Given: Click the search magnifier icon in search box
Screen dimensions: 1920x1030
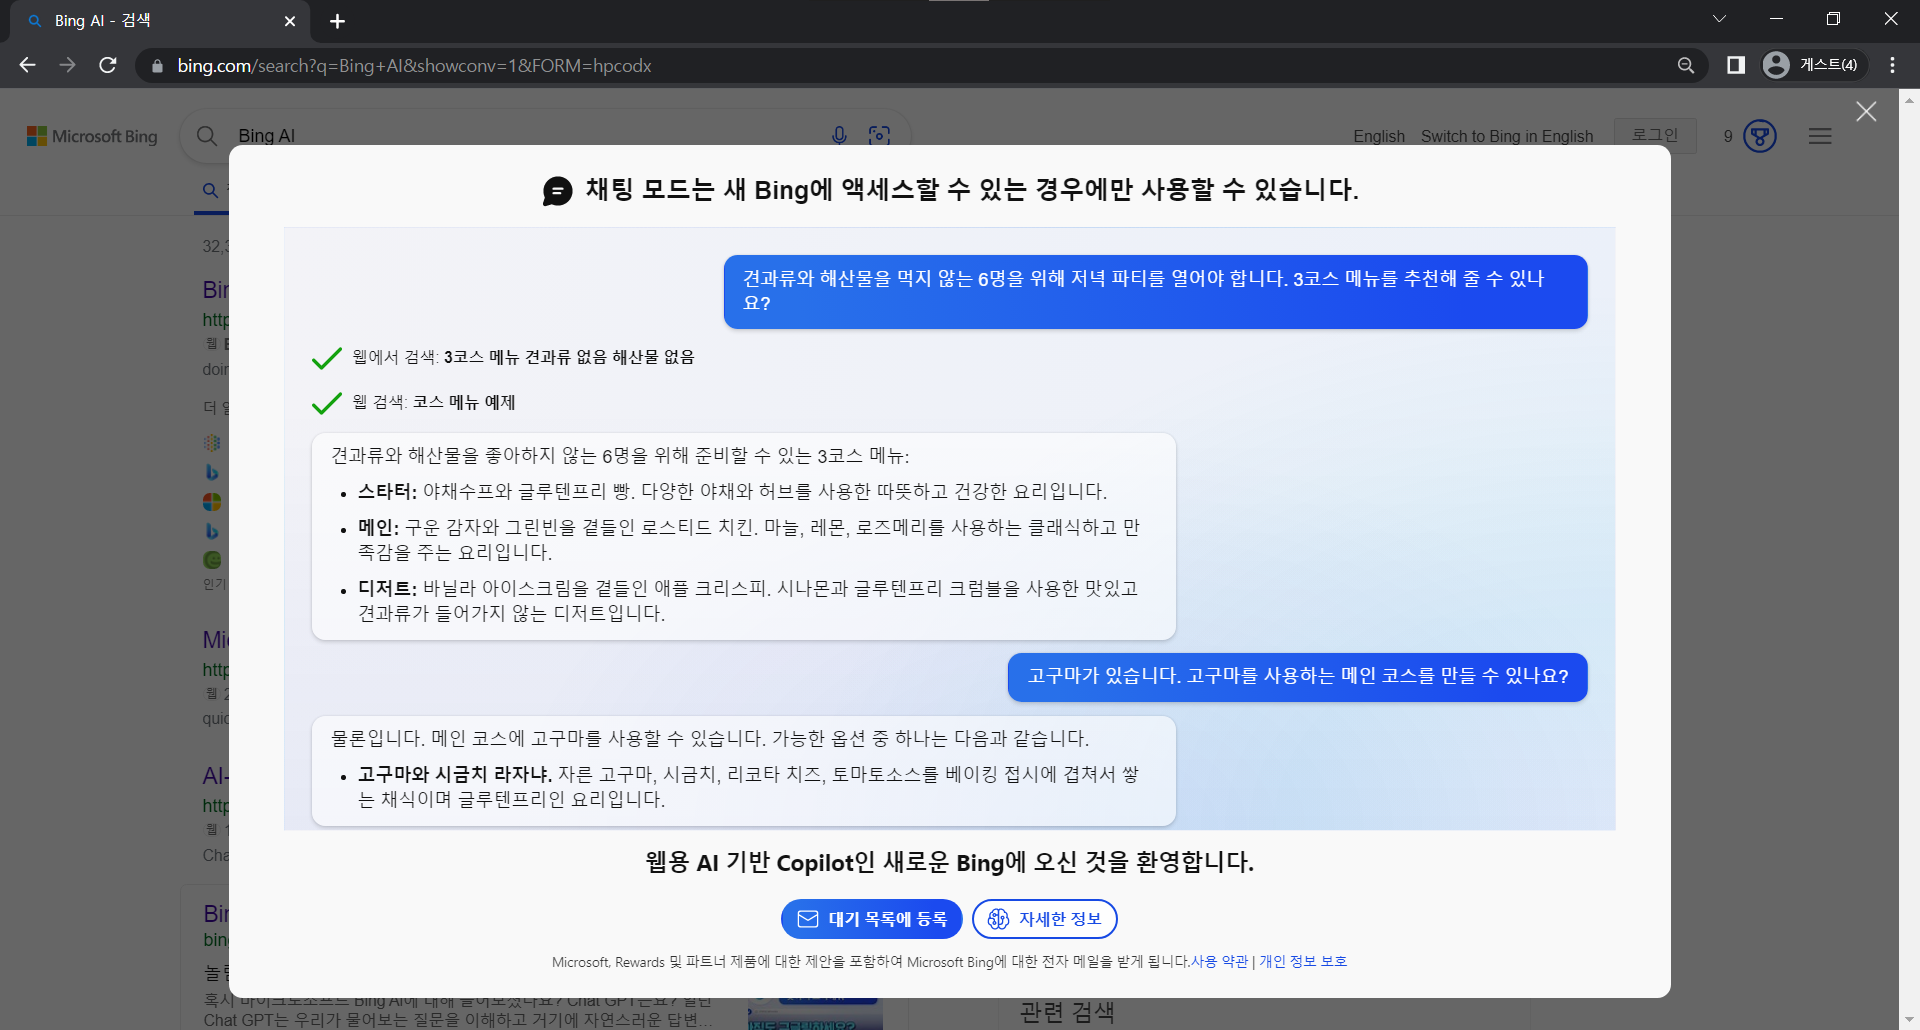Looking at the screenshot, I should click(x=207, y=135).
